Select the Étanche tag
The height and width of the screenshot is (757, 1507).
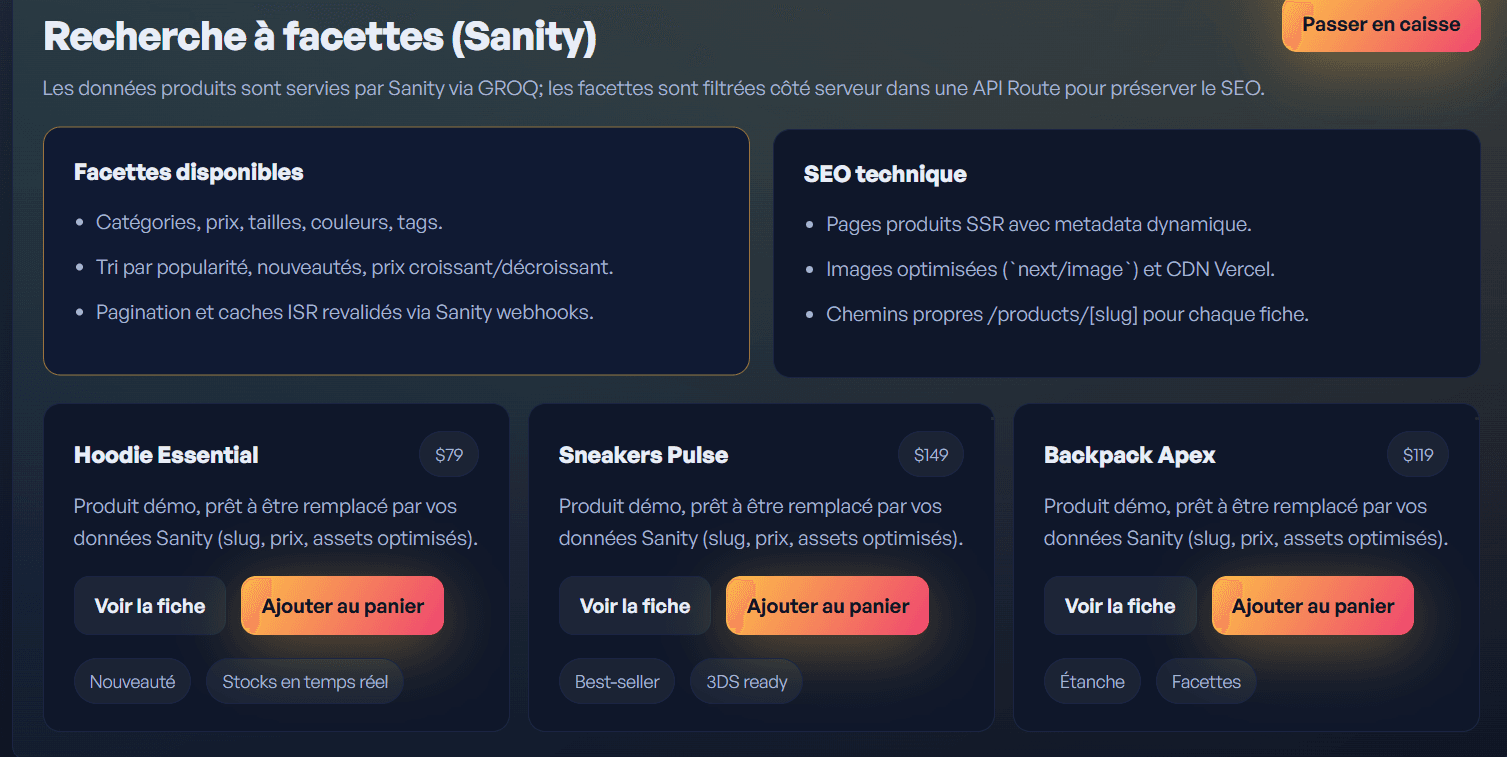(x=1092, y=682)
